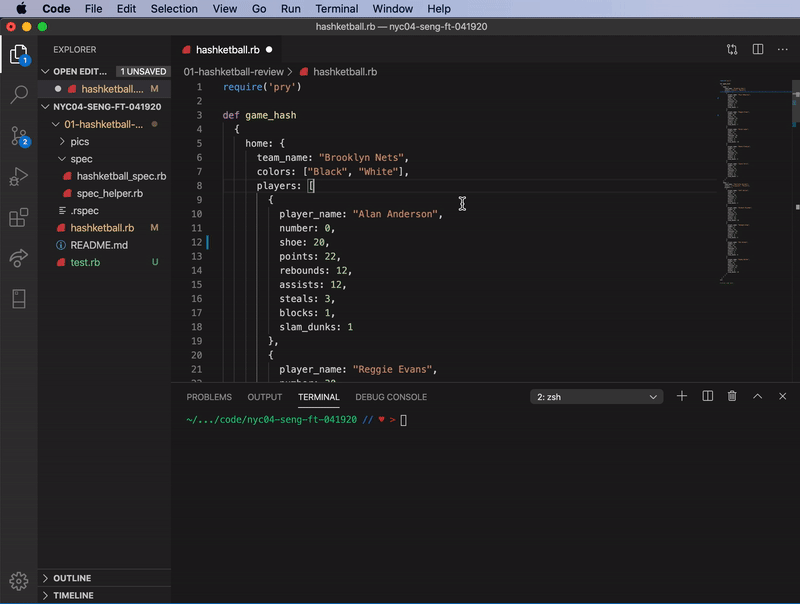Open the Code application menu
This screenshot has width=800, height=604.
click(x=56, y=9)
